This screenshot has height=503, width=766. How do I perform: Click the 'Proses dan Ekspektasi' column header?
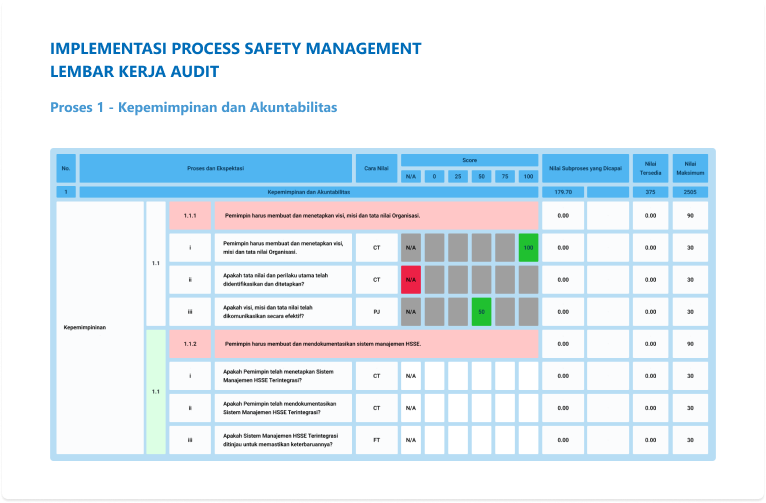click(x=215, y=168)
